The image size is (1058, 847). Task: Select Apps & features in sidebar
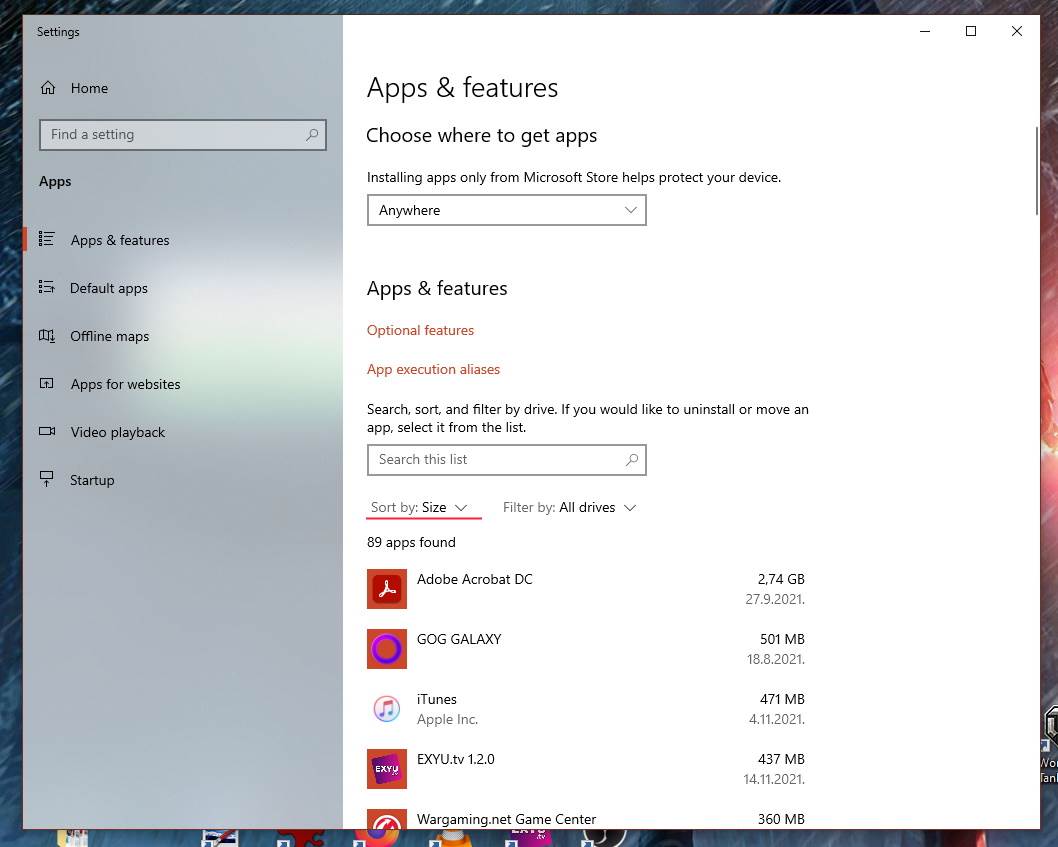[x=119, y=240]
